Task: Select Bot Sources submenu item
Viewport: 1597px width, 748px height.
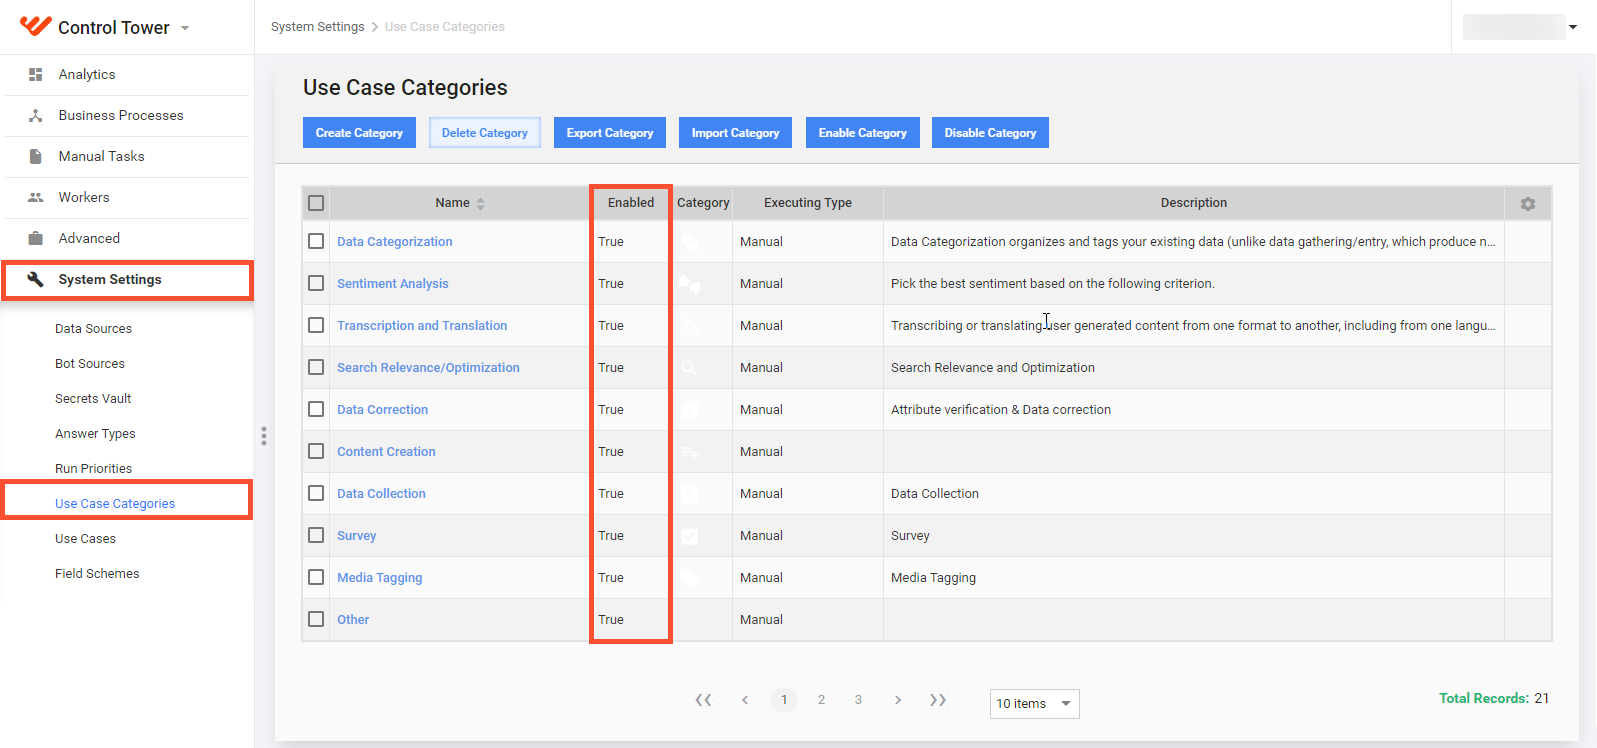Action: (90, 363)
